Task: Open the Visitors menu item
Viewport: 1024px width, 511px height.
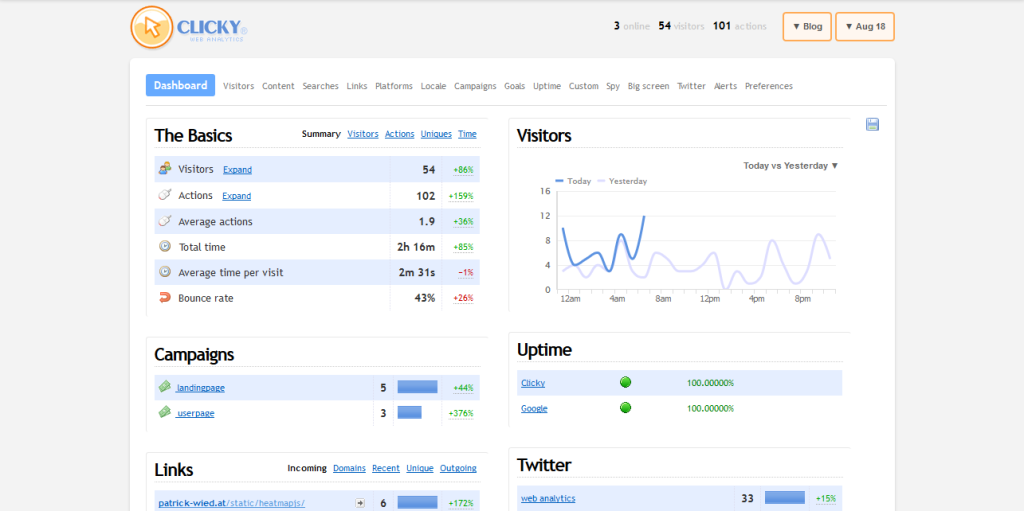Action: click(x=238, y=86)
